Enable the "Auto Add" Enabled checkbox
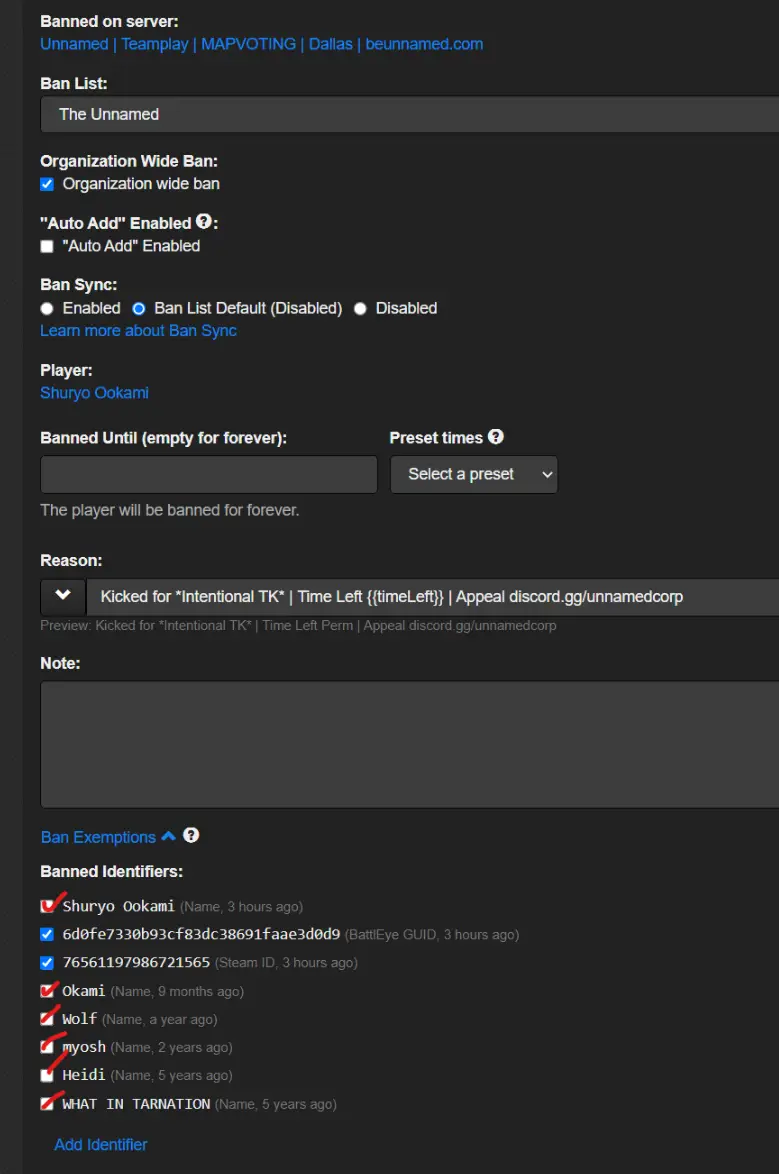779x1174 pixels. click(47, 246)
